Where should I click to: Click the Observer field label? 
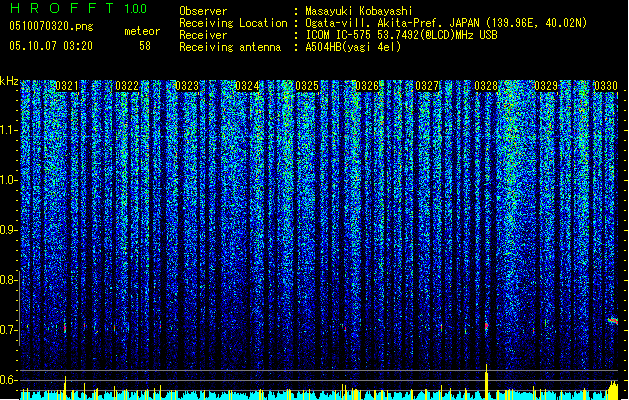pyautogui.click(x=203, y=11)
